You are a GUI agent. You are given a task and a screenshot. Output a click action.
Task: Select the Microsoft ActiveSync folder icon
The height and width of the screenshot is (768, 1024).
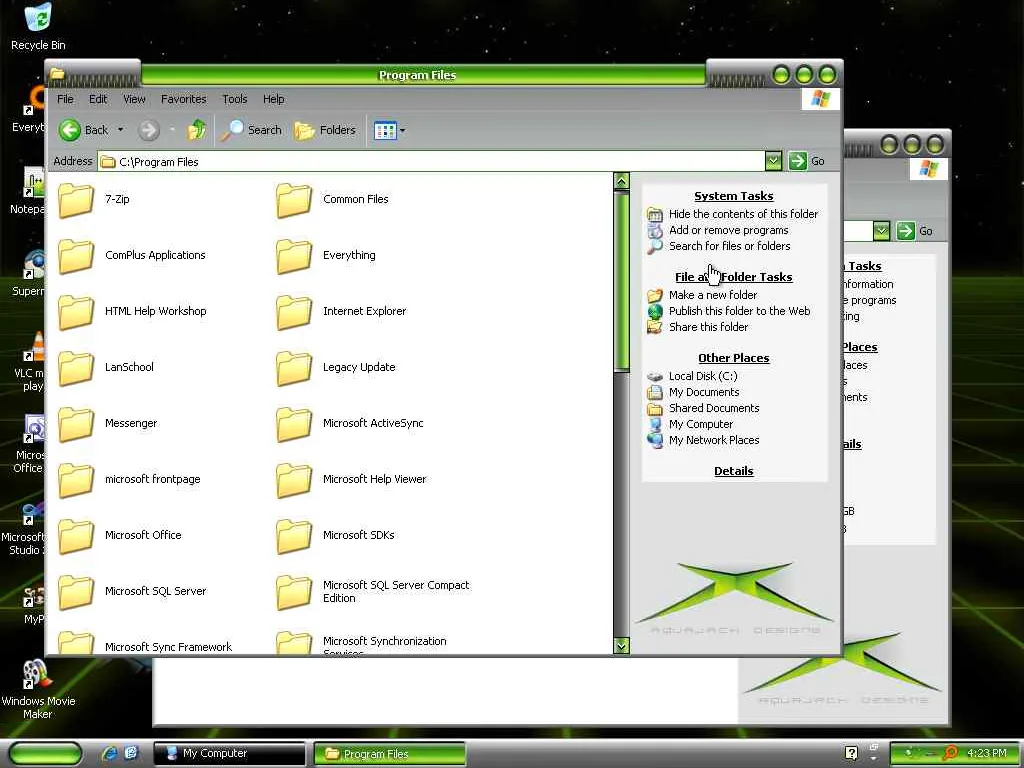point(294,424)
